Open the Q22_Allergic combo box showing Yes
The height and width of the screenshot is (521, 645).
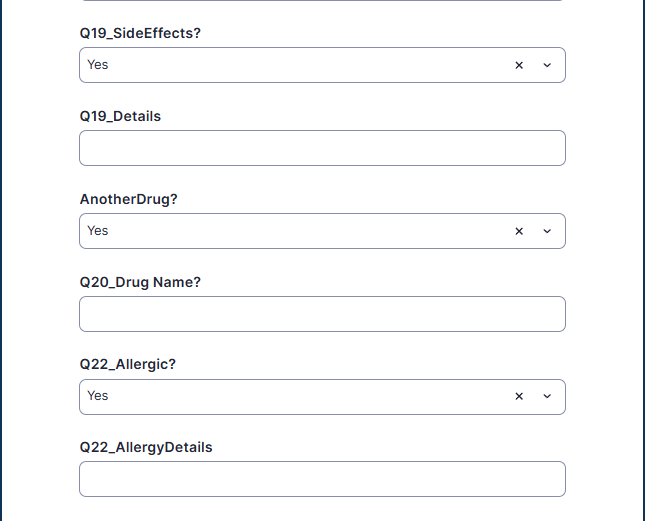pos(290,396)
